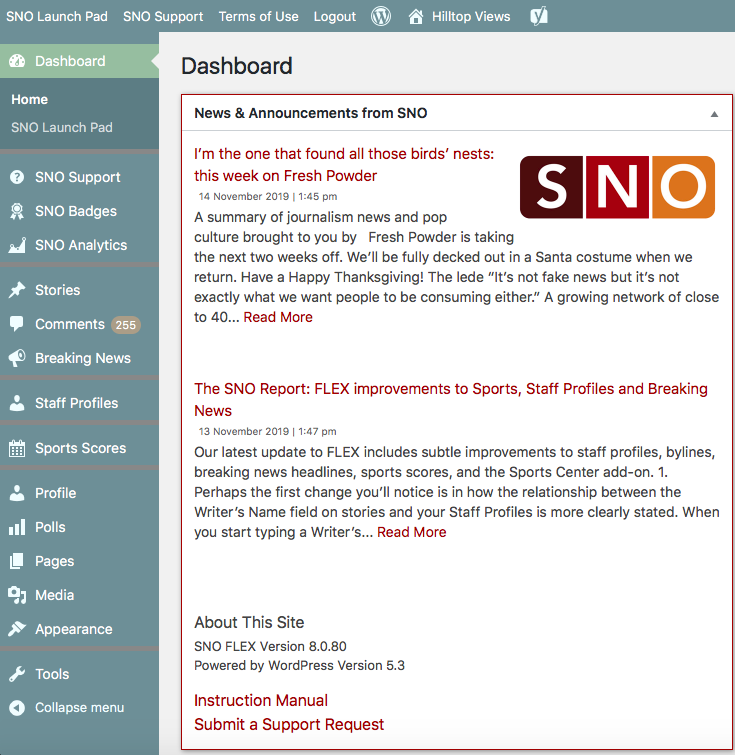
Task: Click News & Announcements from SNO heading
Action: (311, 113)
